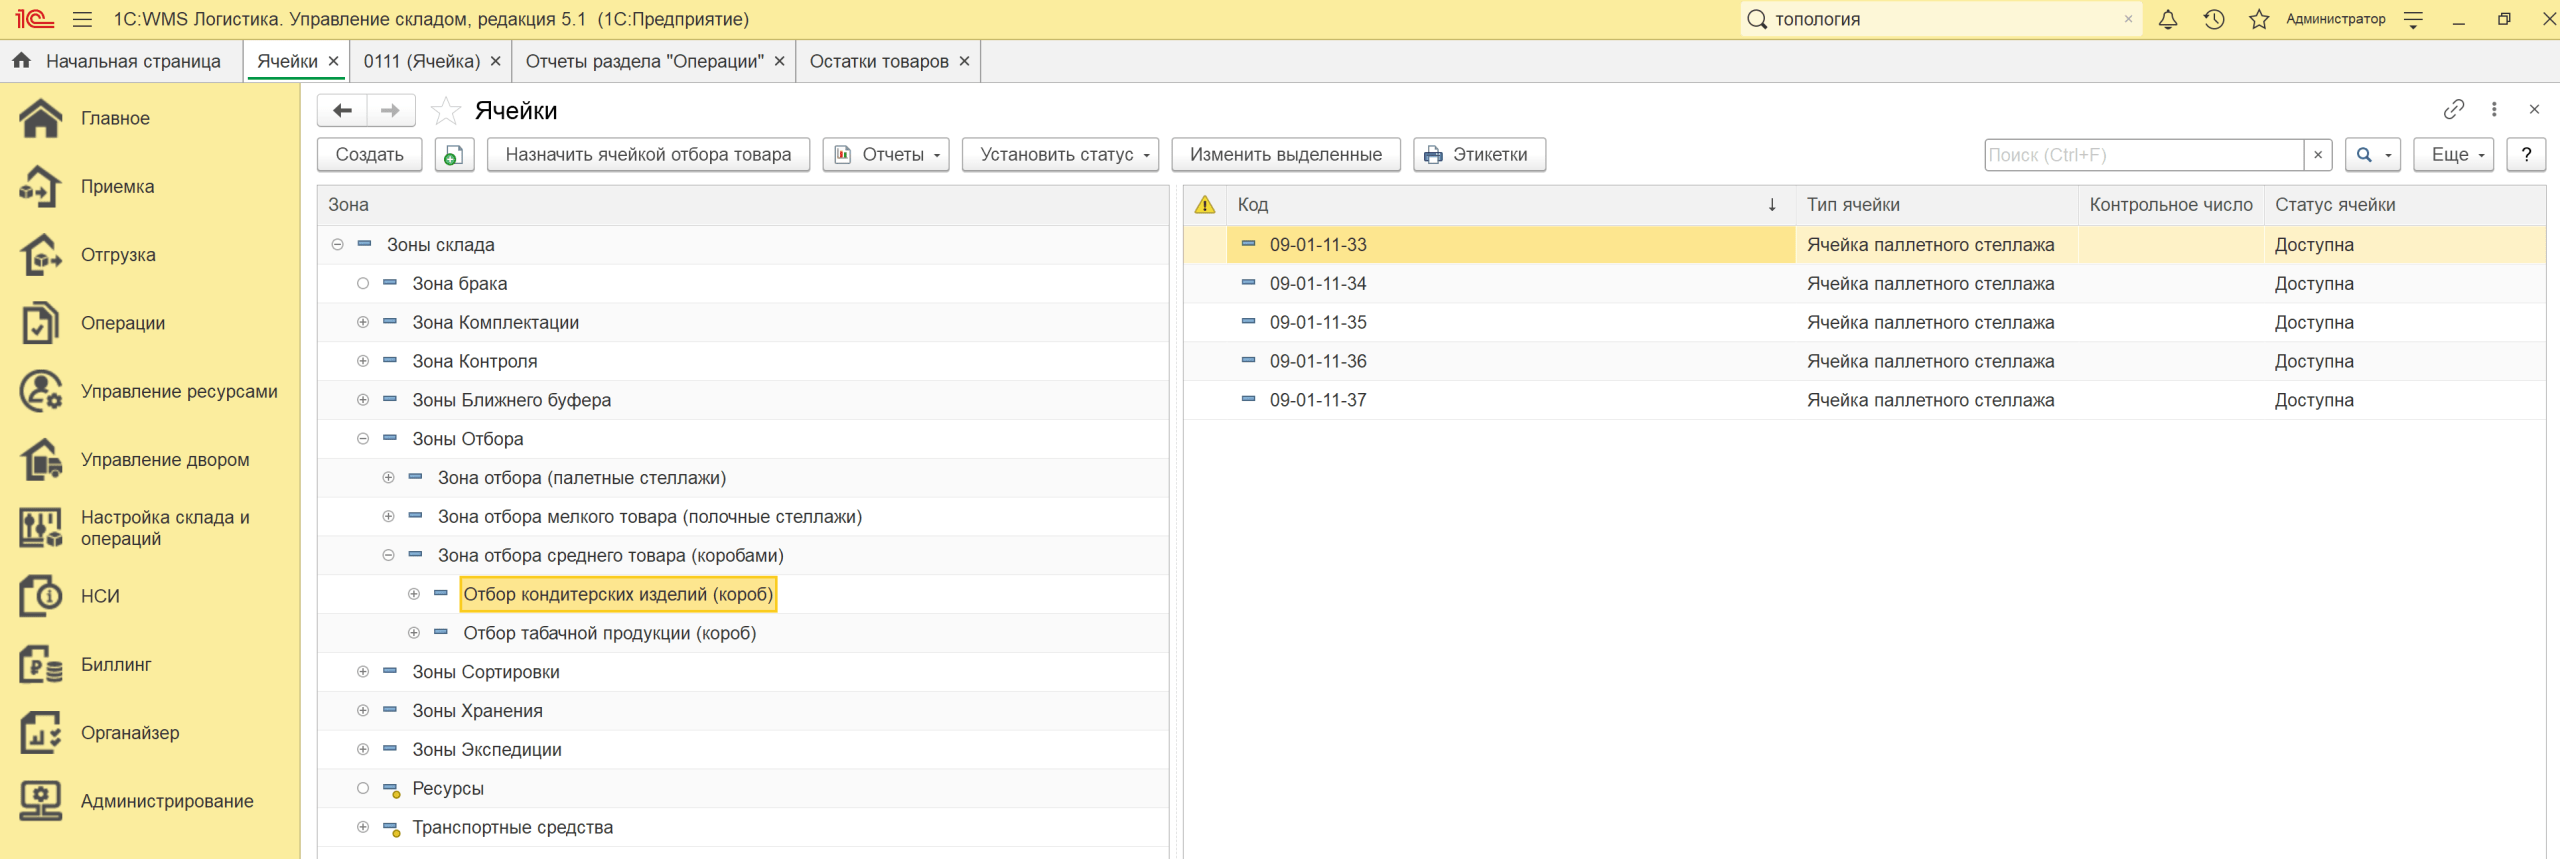Collapse the Зоны Отбора tree node

coord(363,439)
